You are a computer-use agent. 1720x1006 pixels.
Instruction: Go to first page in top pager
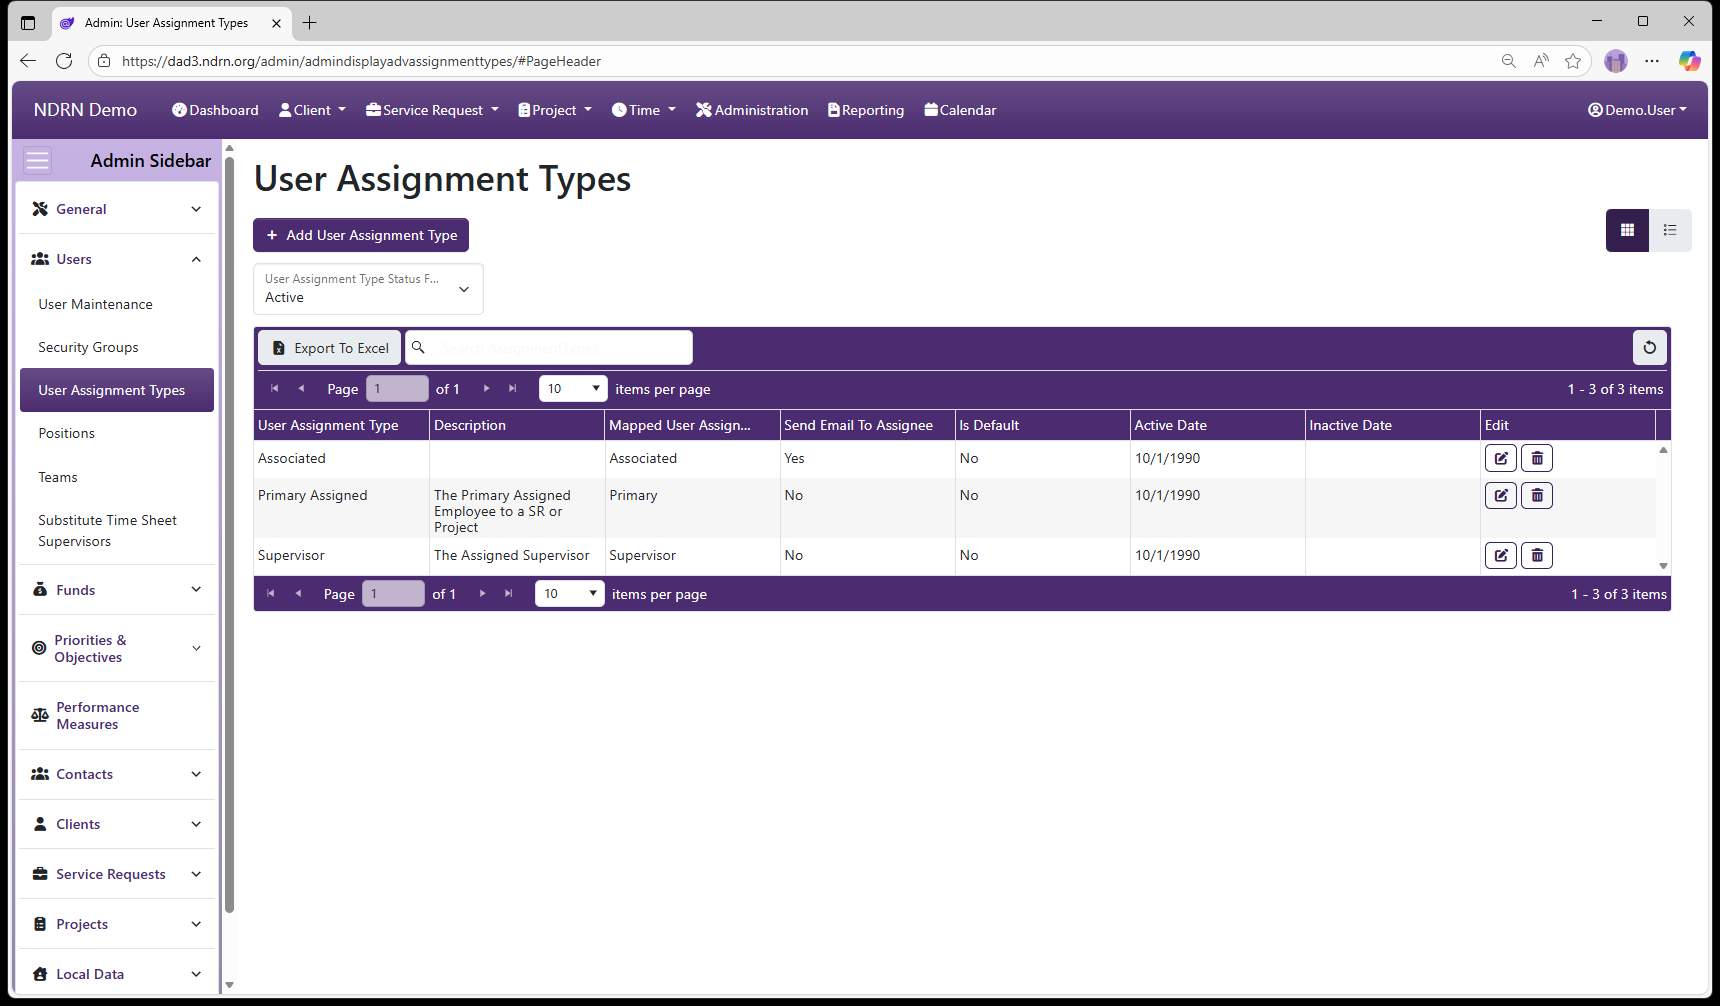click(x=274, y=389)
